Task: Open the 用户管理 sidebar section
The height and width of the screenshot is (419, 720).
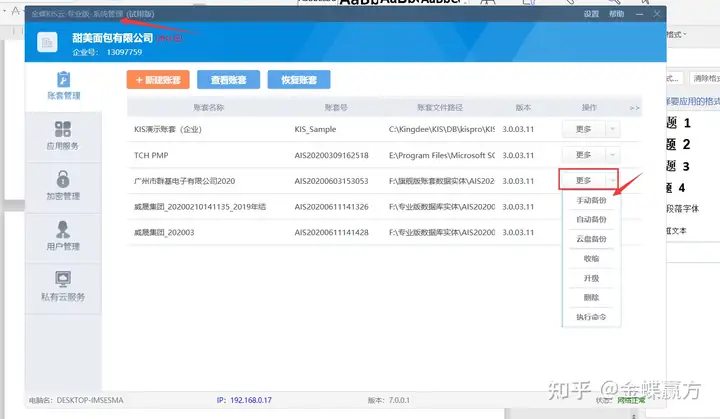Action: (63, 237)
